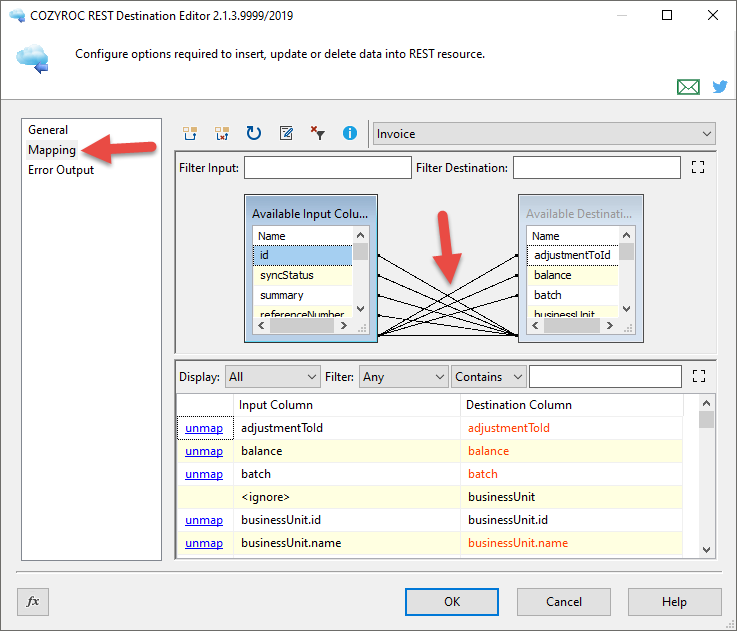Screen dimensions: 737x631
Task: Maximize the mapping grid panel
Action: pos(699,376)
